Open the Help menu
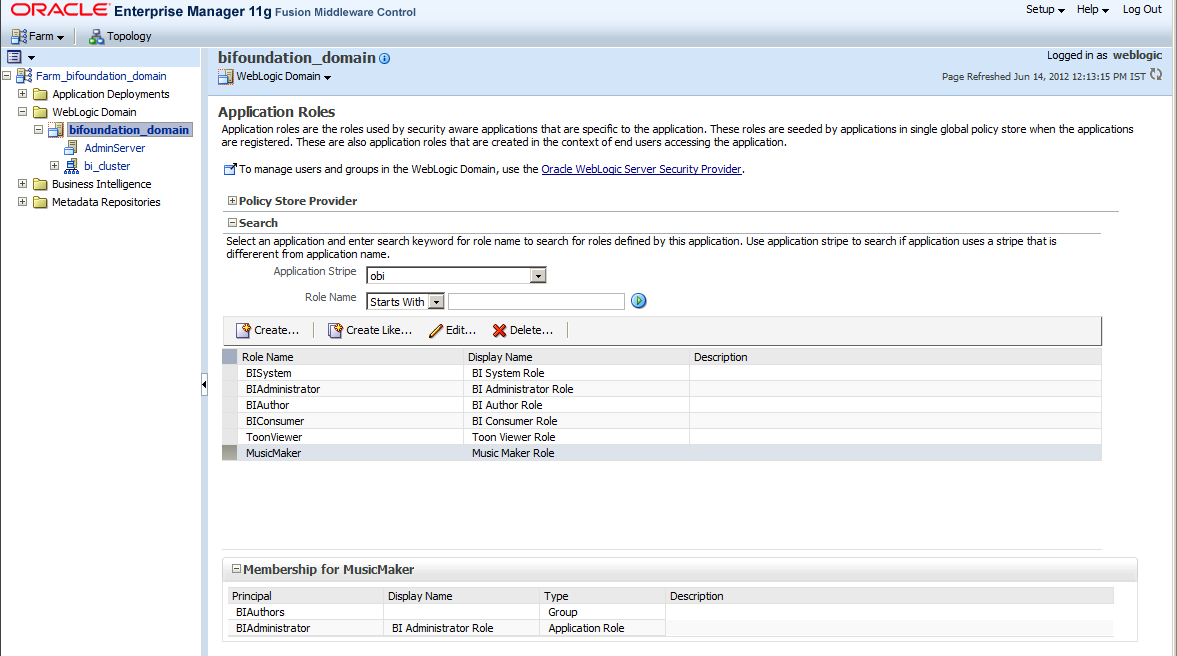 [1091, 9]
